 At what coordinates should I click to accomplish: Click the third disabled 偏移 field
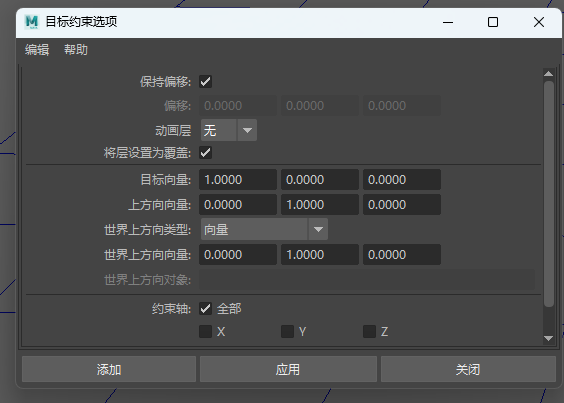pos(402,106)
